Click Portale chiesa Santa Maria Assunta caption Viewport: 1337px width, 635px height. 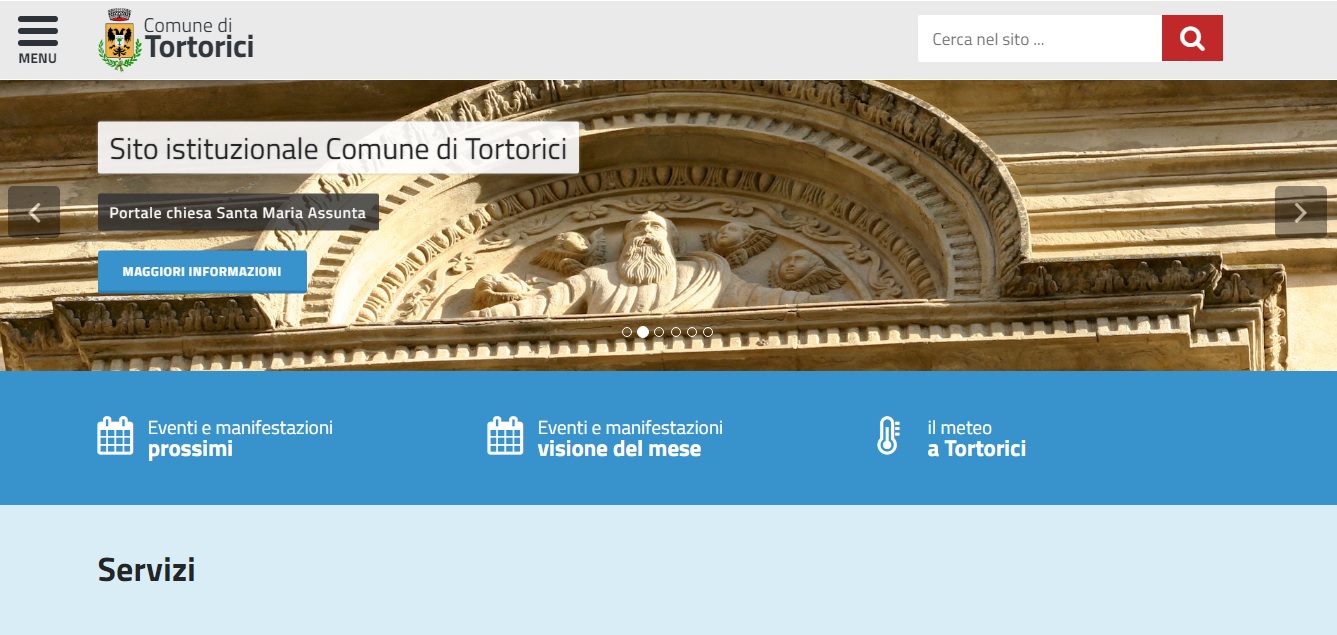point(238,212)
